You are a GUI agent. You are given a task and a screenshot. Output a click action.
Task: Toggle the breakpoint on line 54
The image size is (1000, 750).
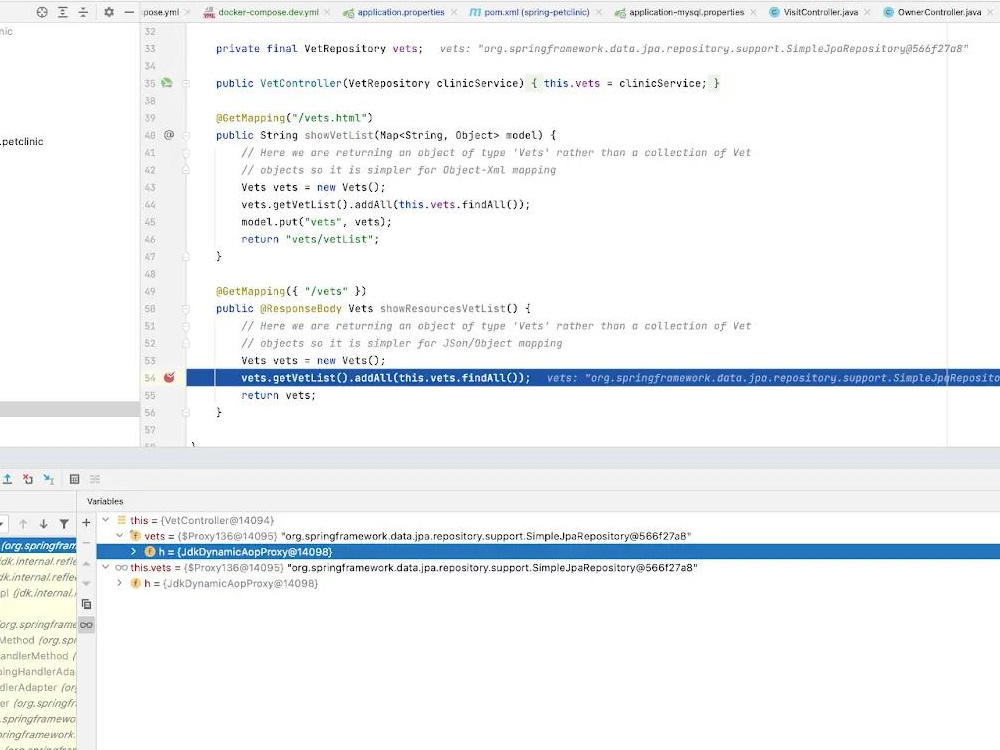point(169,378)
